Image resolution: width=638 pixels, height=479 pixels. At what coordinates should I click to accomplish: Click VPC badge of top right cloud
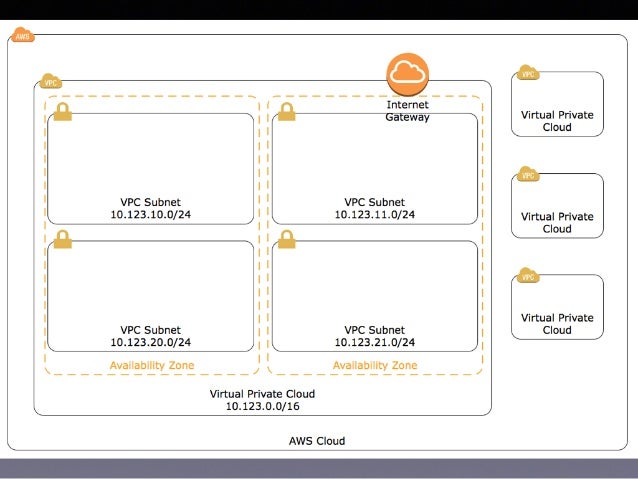click(528, 72)
